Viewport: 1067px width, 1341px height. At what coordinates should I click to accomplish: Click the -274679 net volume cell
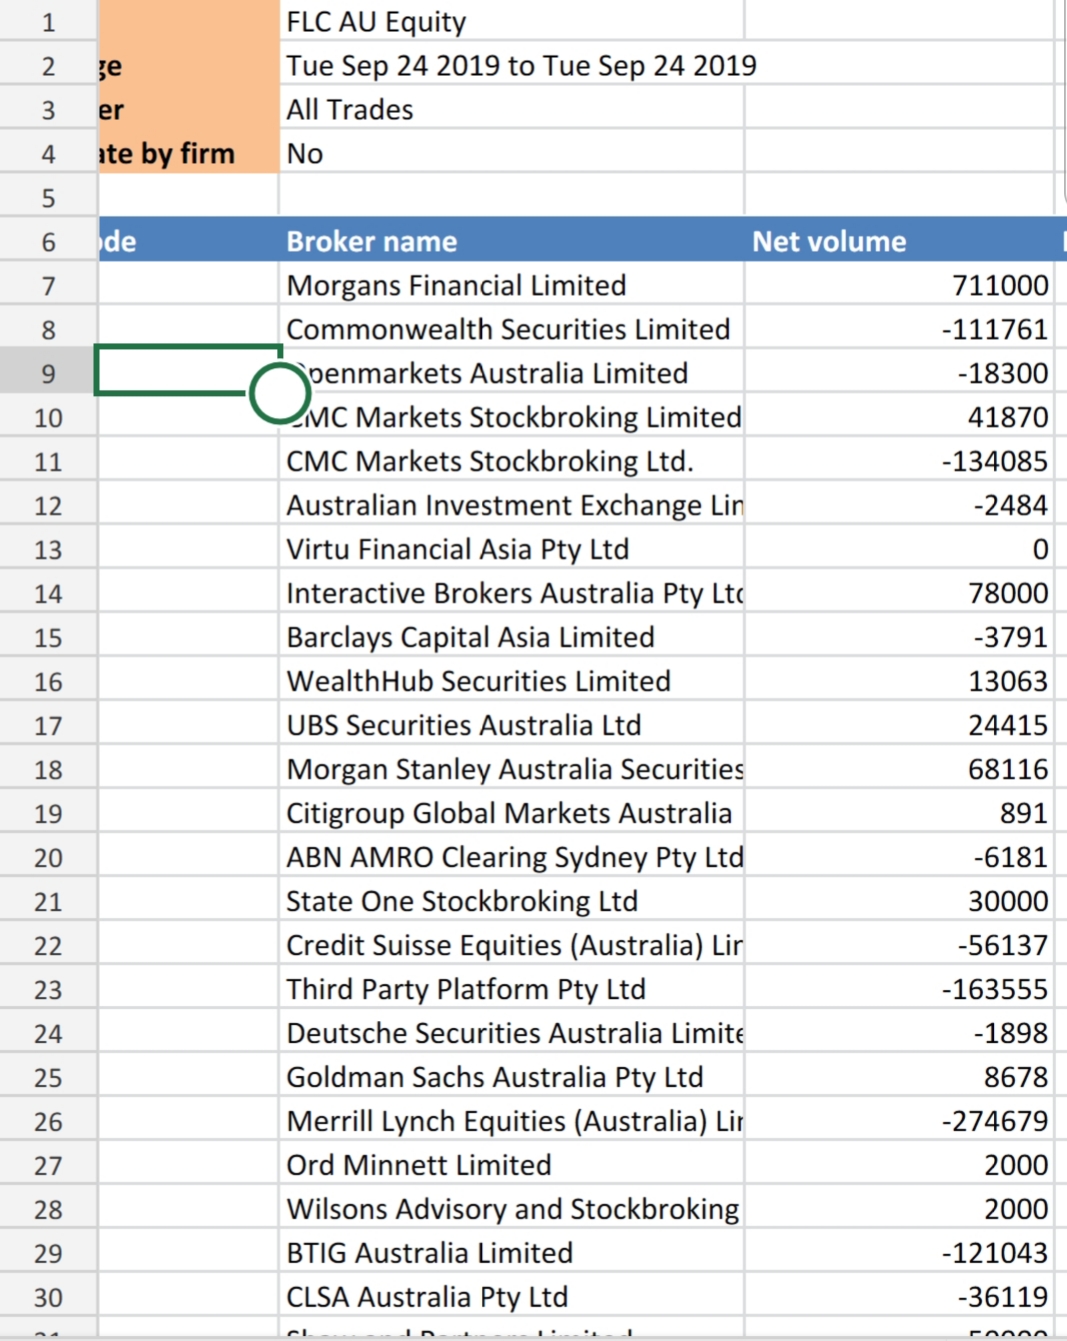[899, 1121]
